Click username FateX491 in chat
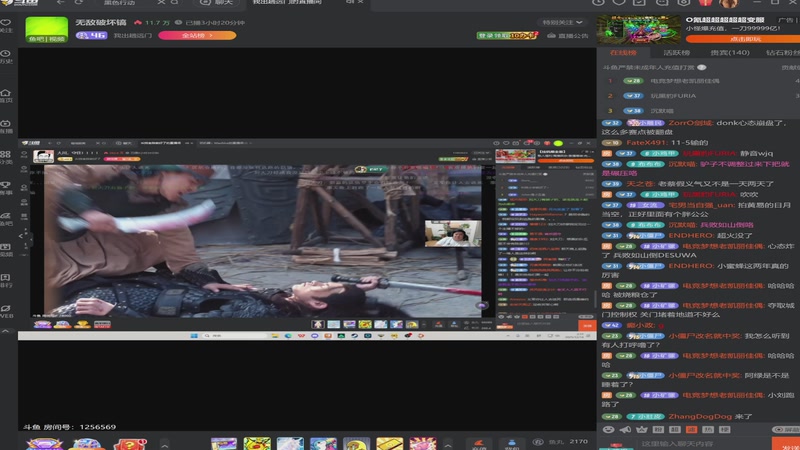This screenshot has height=450, width=800. (645, 143)
